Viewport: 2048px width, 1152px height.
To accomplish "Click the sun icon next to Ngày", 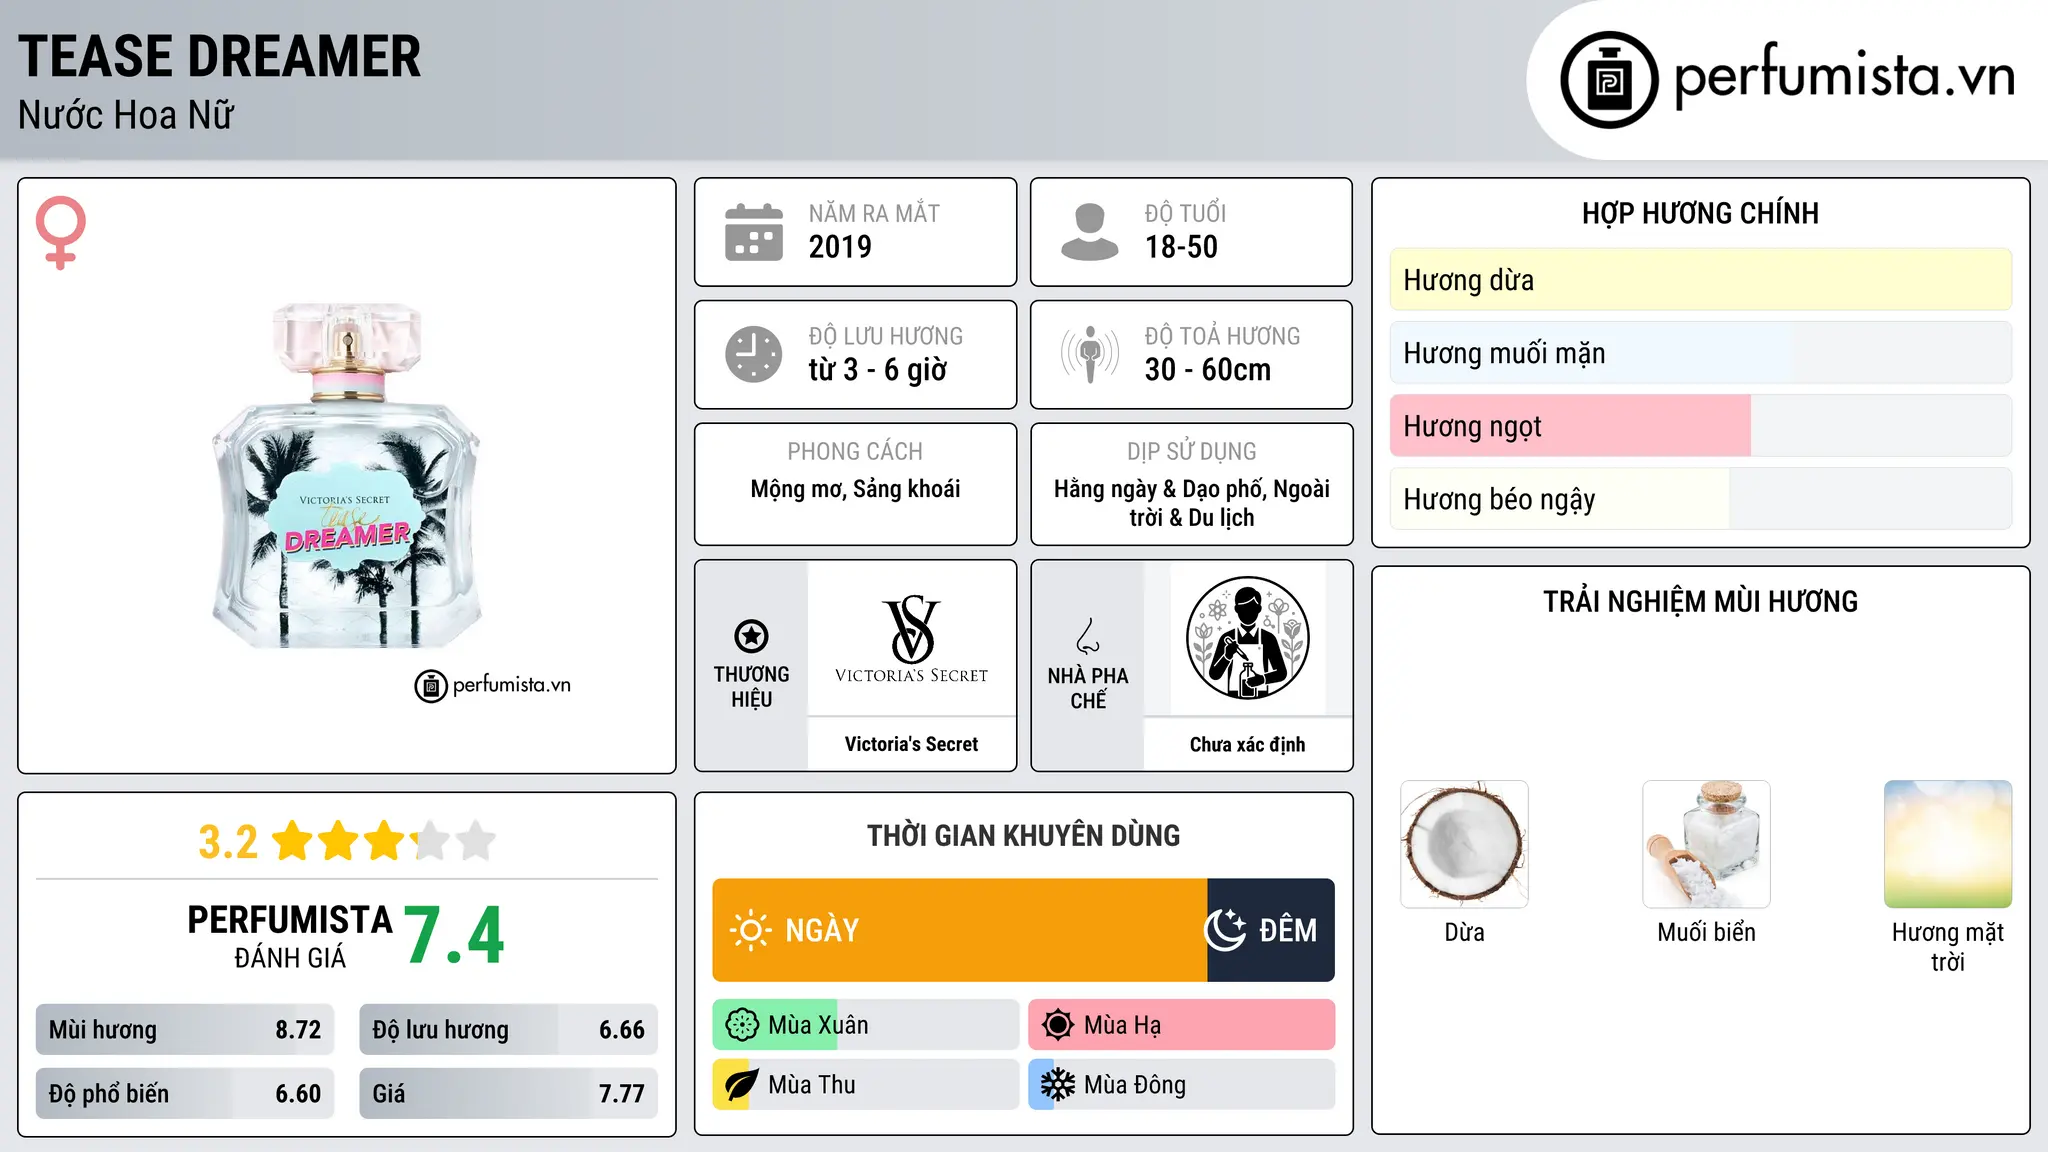I will (x=751, y=930).
